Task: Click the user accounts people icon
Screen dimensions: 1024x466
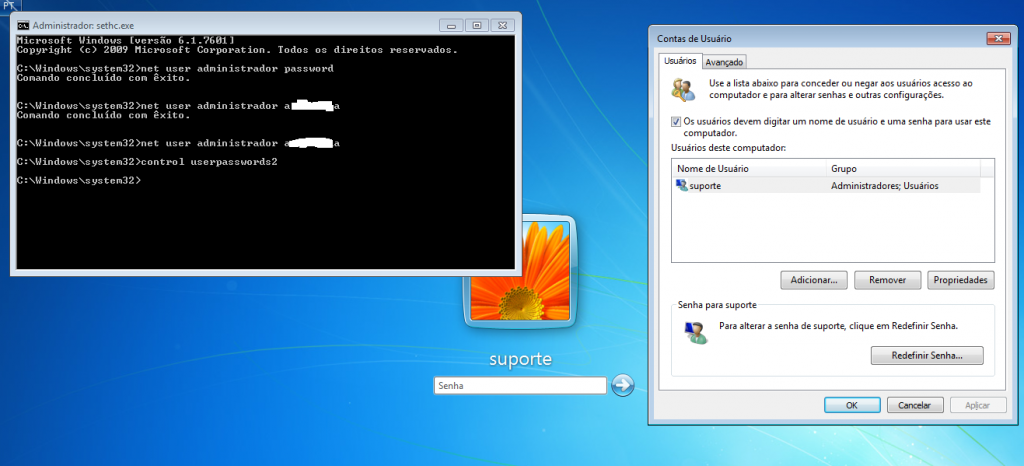Action: (683, 90)
